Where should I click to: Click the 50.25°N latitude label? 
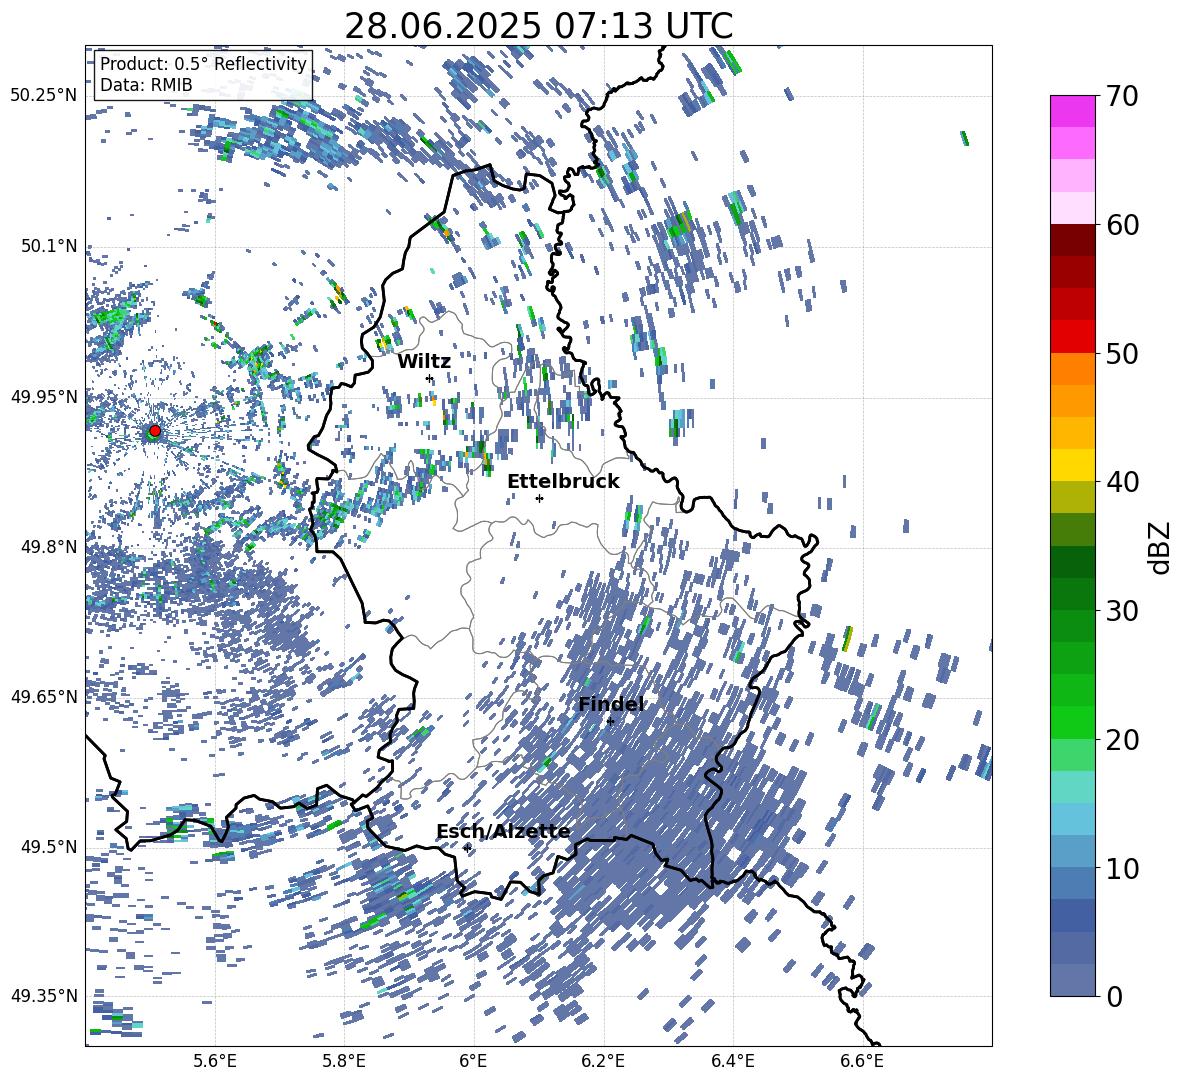[44, 95]
